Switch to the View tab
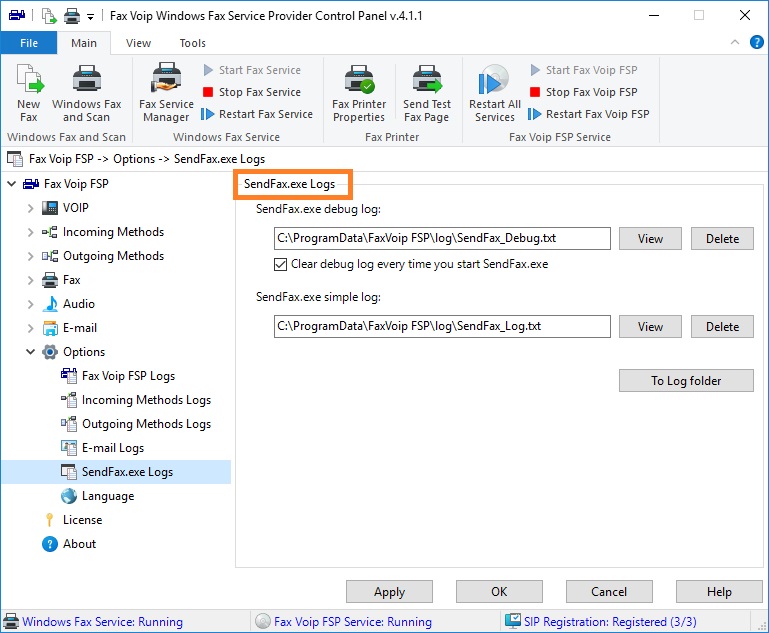 138,43
